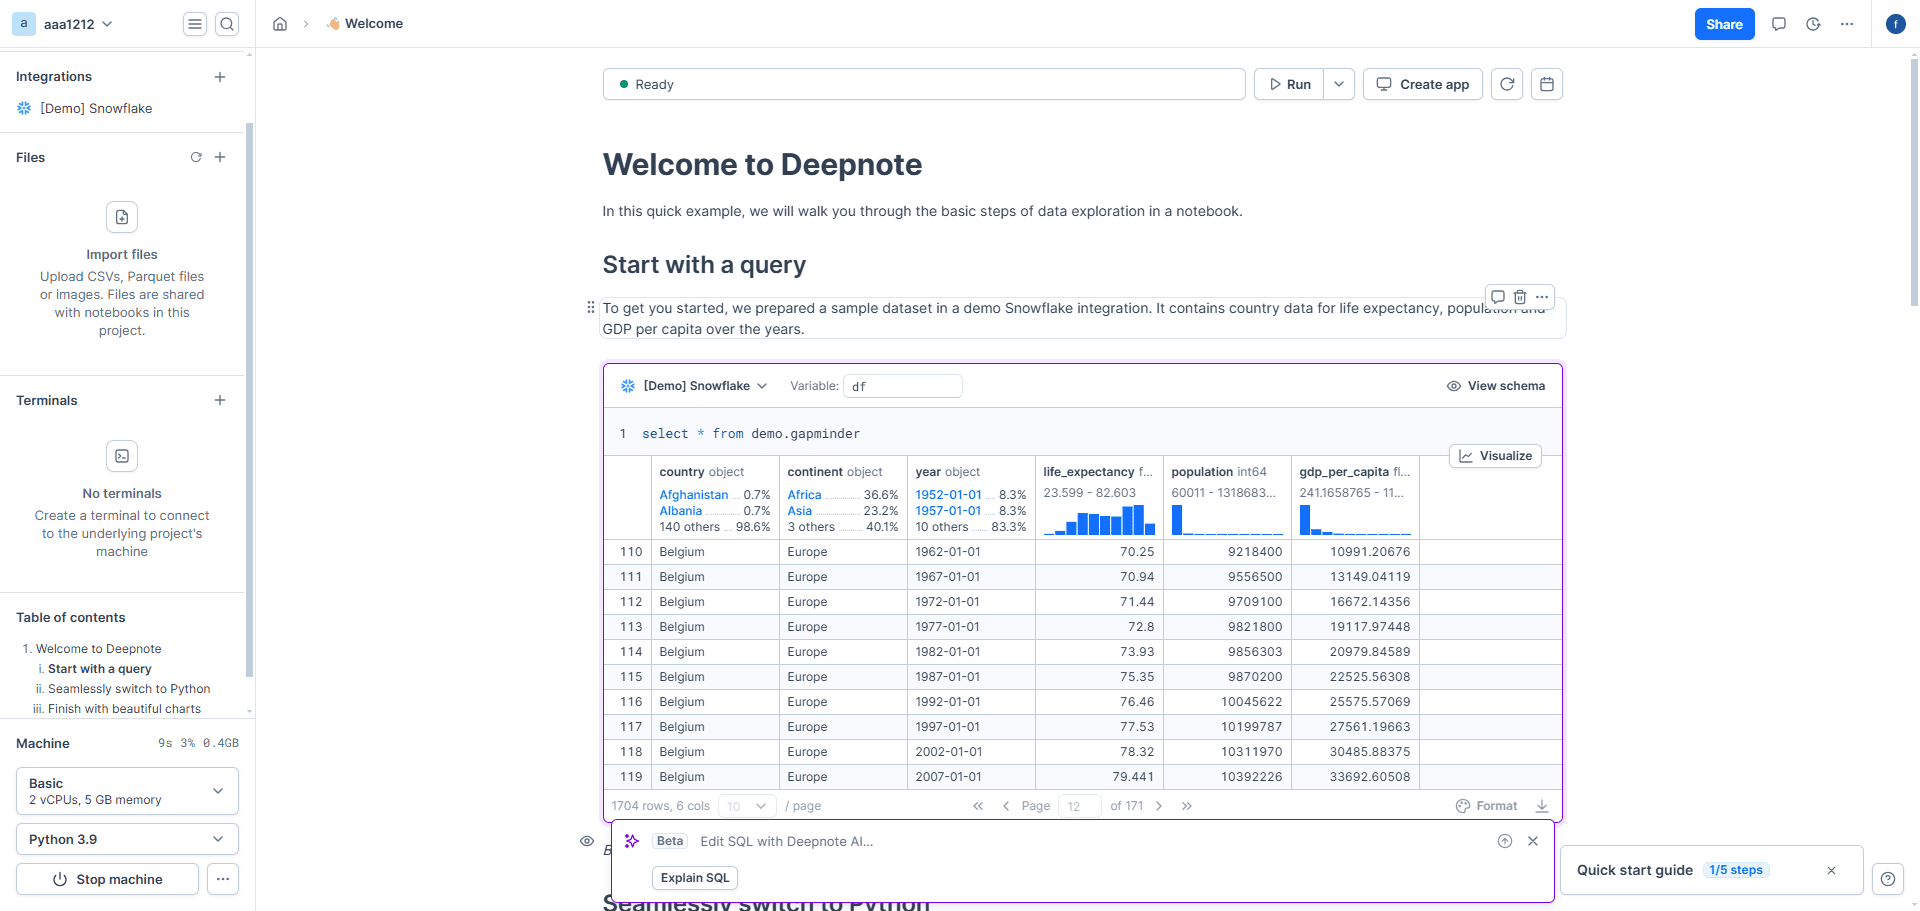The image size is (1920, 911).
Task: Change the Basic machine type dropdown
Action: [127, 791]
